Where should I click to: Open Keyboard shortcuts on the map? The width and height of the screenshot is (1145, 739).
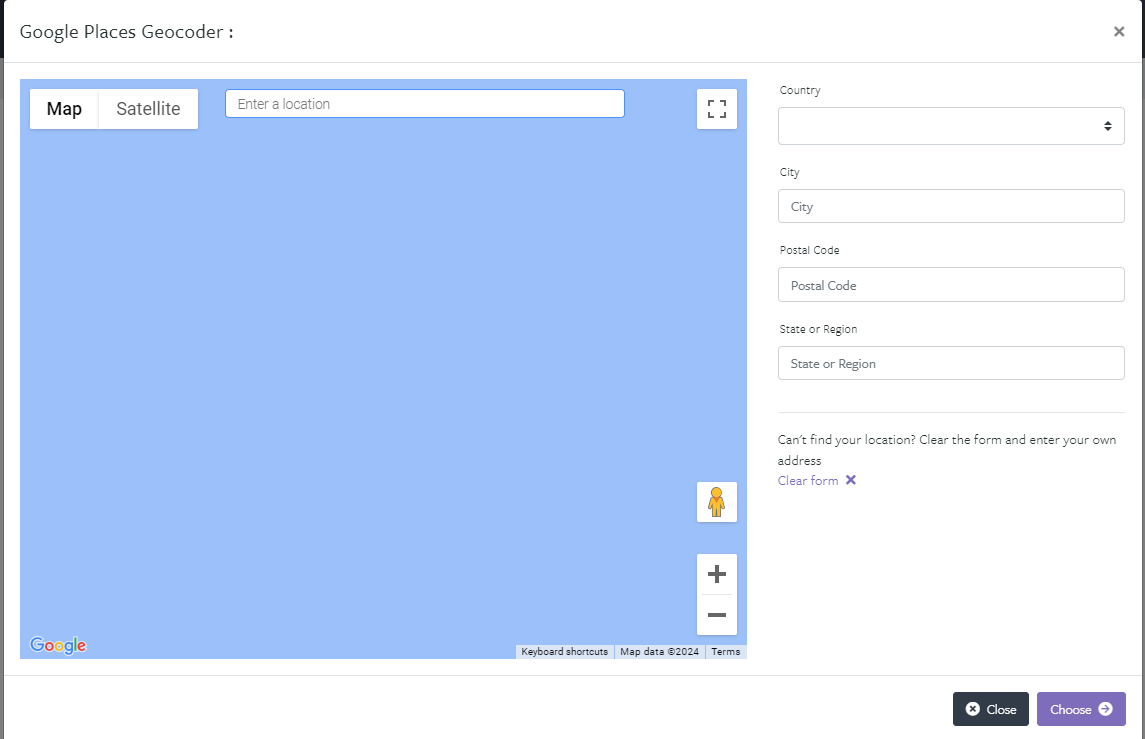coord(564,651)
